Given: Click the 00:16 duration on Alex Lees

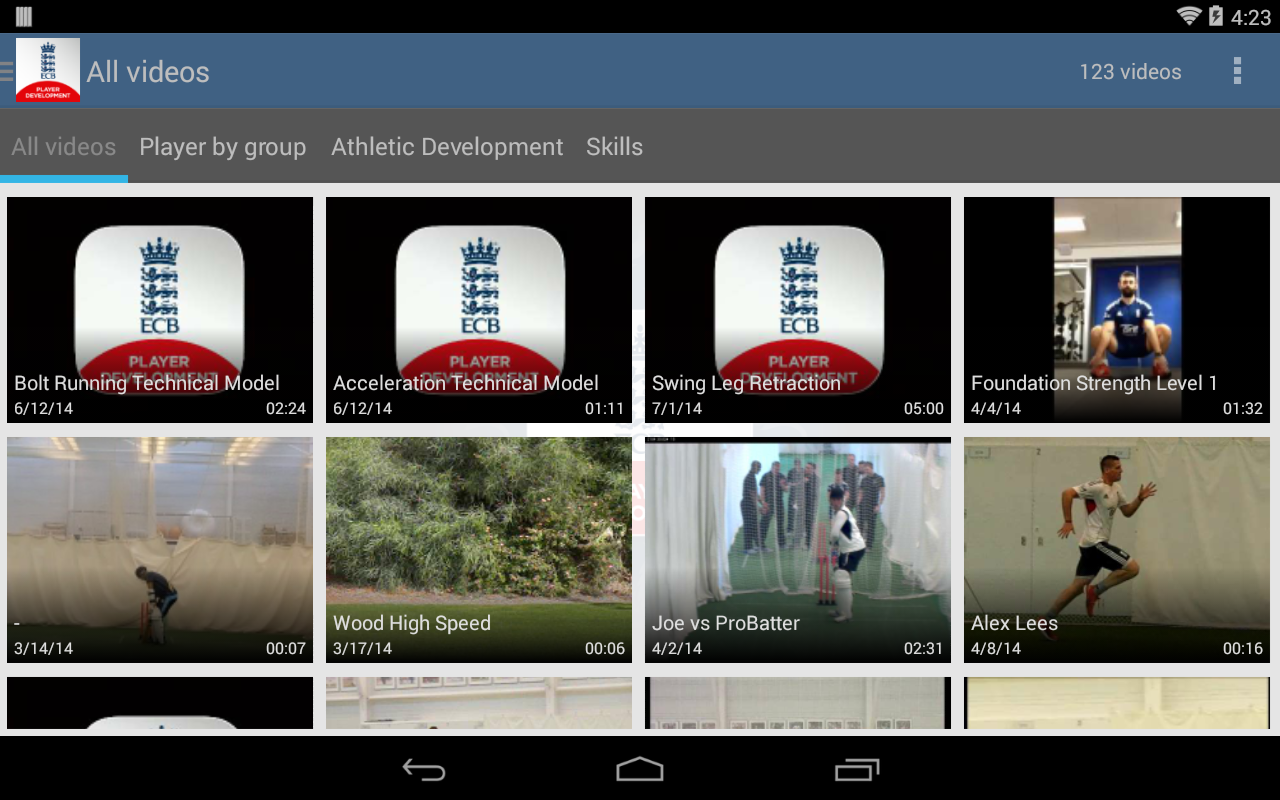Looking at the screenshot, I should pos(1243,648).
